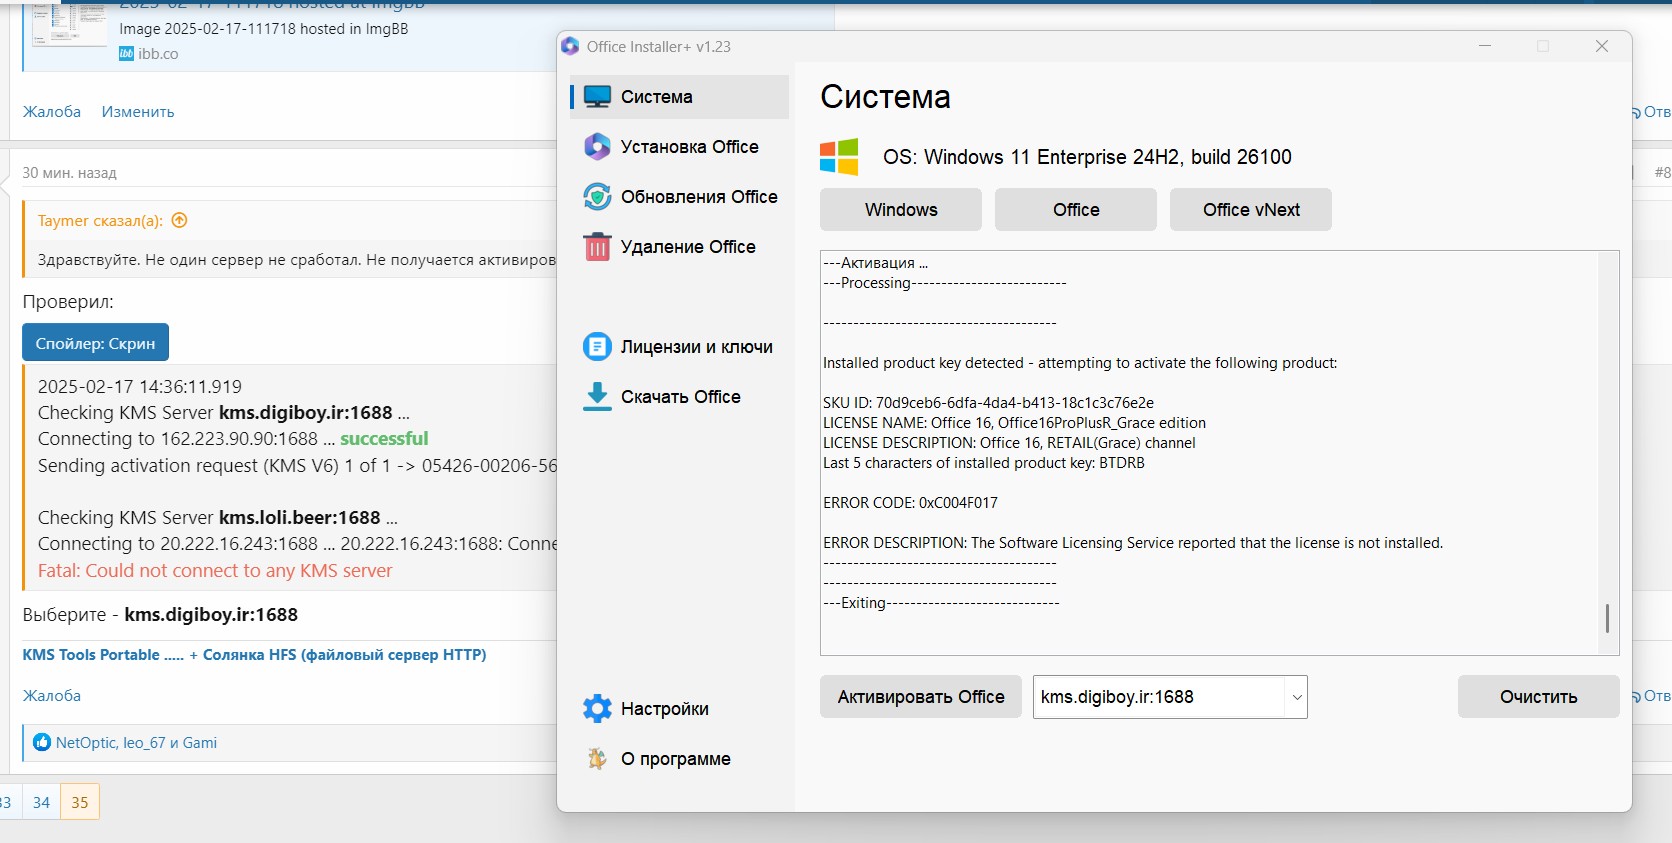Click the like icon beside NetOptic in forum
Screen dimensions: 1672x843
point(42,742)
